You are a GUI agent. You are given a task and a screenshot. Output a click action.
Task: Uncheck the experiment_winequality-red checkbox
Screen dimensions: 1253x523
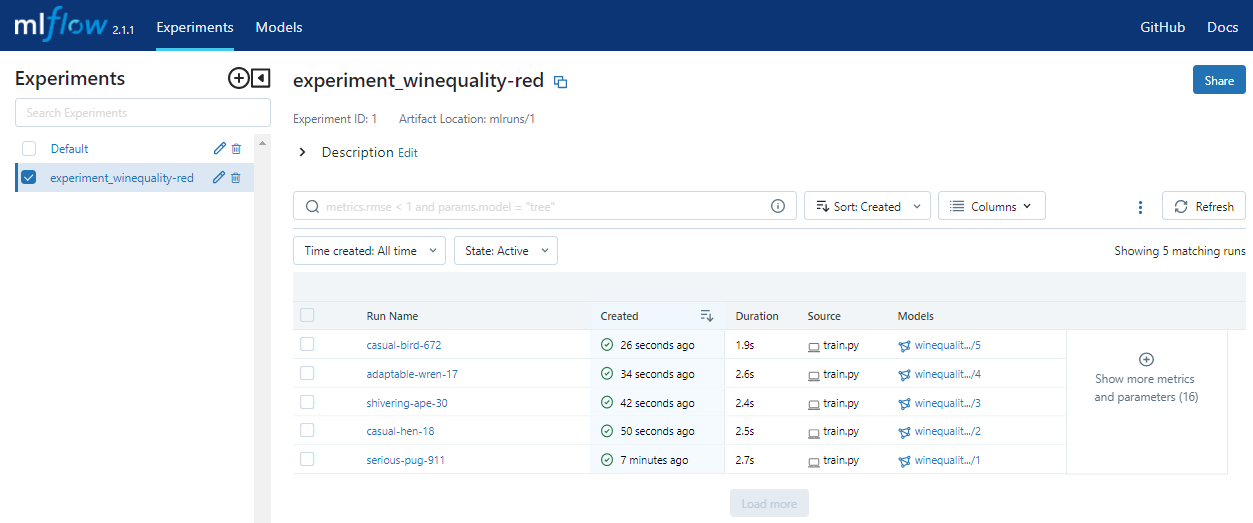29,178
